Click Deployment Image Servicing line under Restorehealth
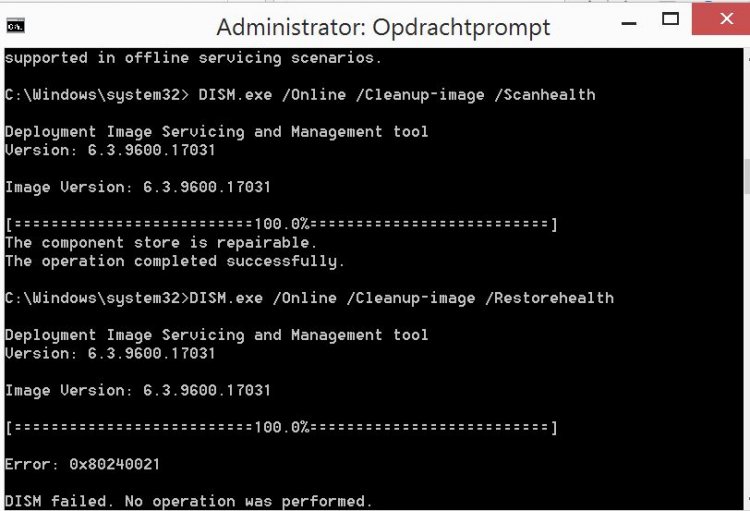Viewport: 750px width, 511px height. click(x=217, y=335)
